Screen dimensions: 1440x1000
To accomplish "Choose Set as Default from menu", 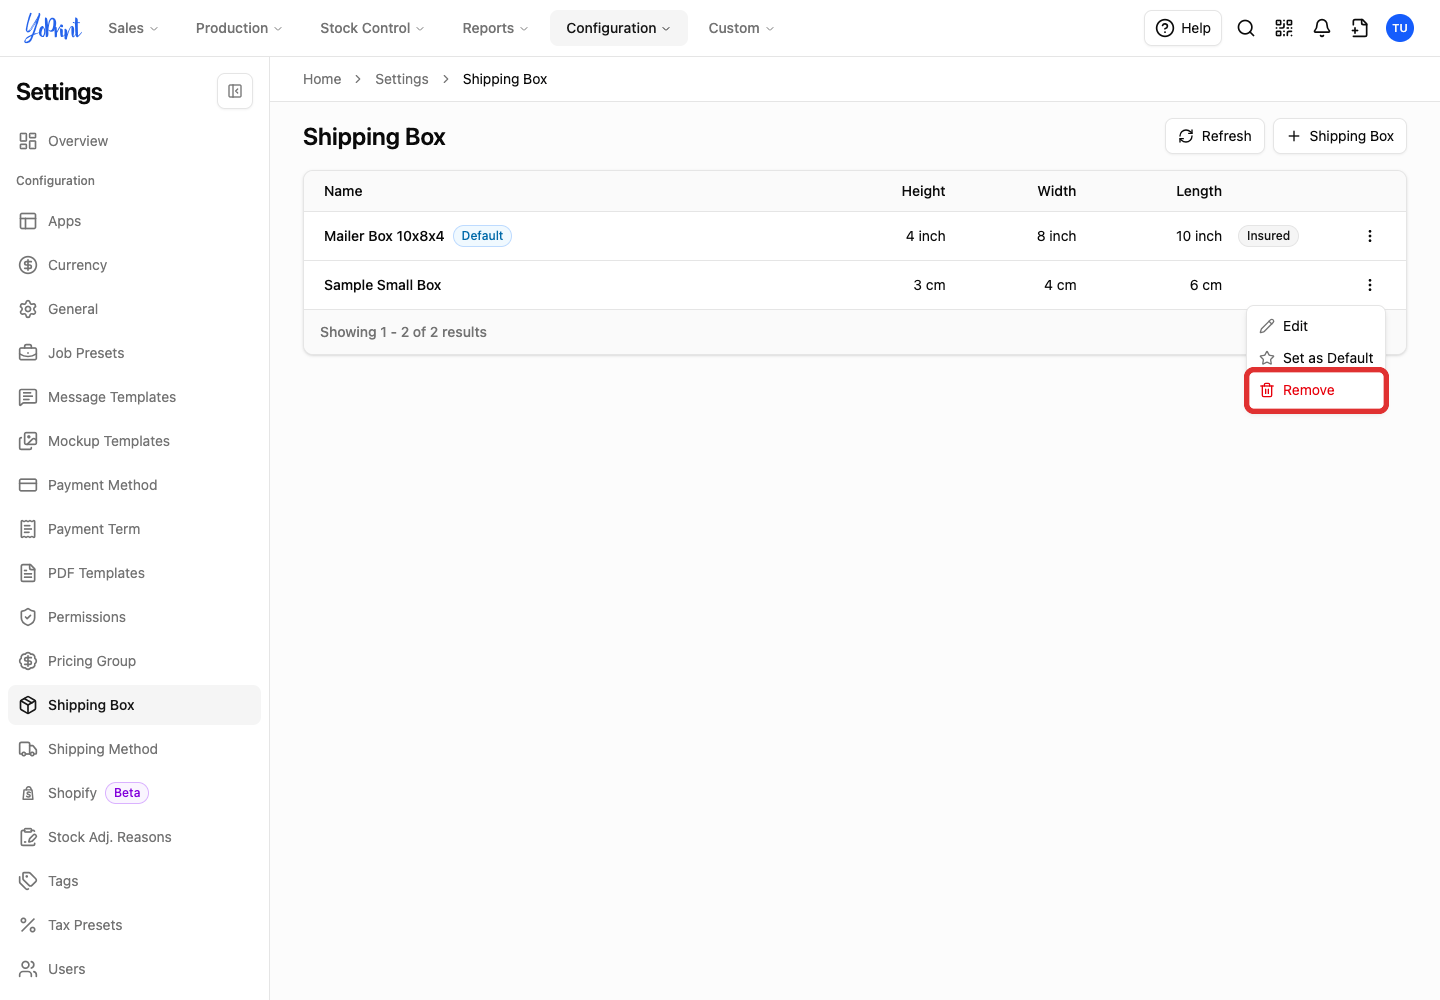I will (x=1316, y=358).
